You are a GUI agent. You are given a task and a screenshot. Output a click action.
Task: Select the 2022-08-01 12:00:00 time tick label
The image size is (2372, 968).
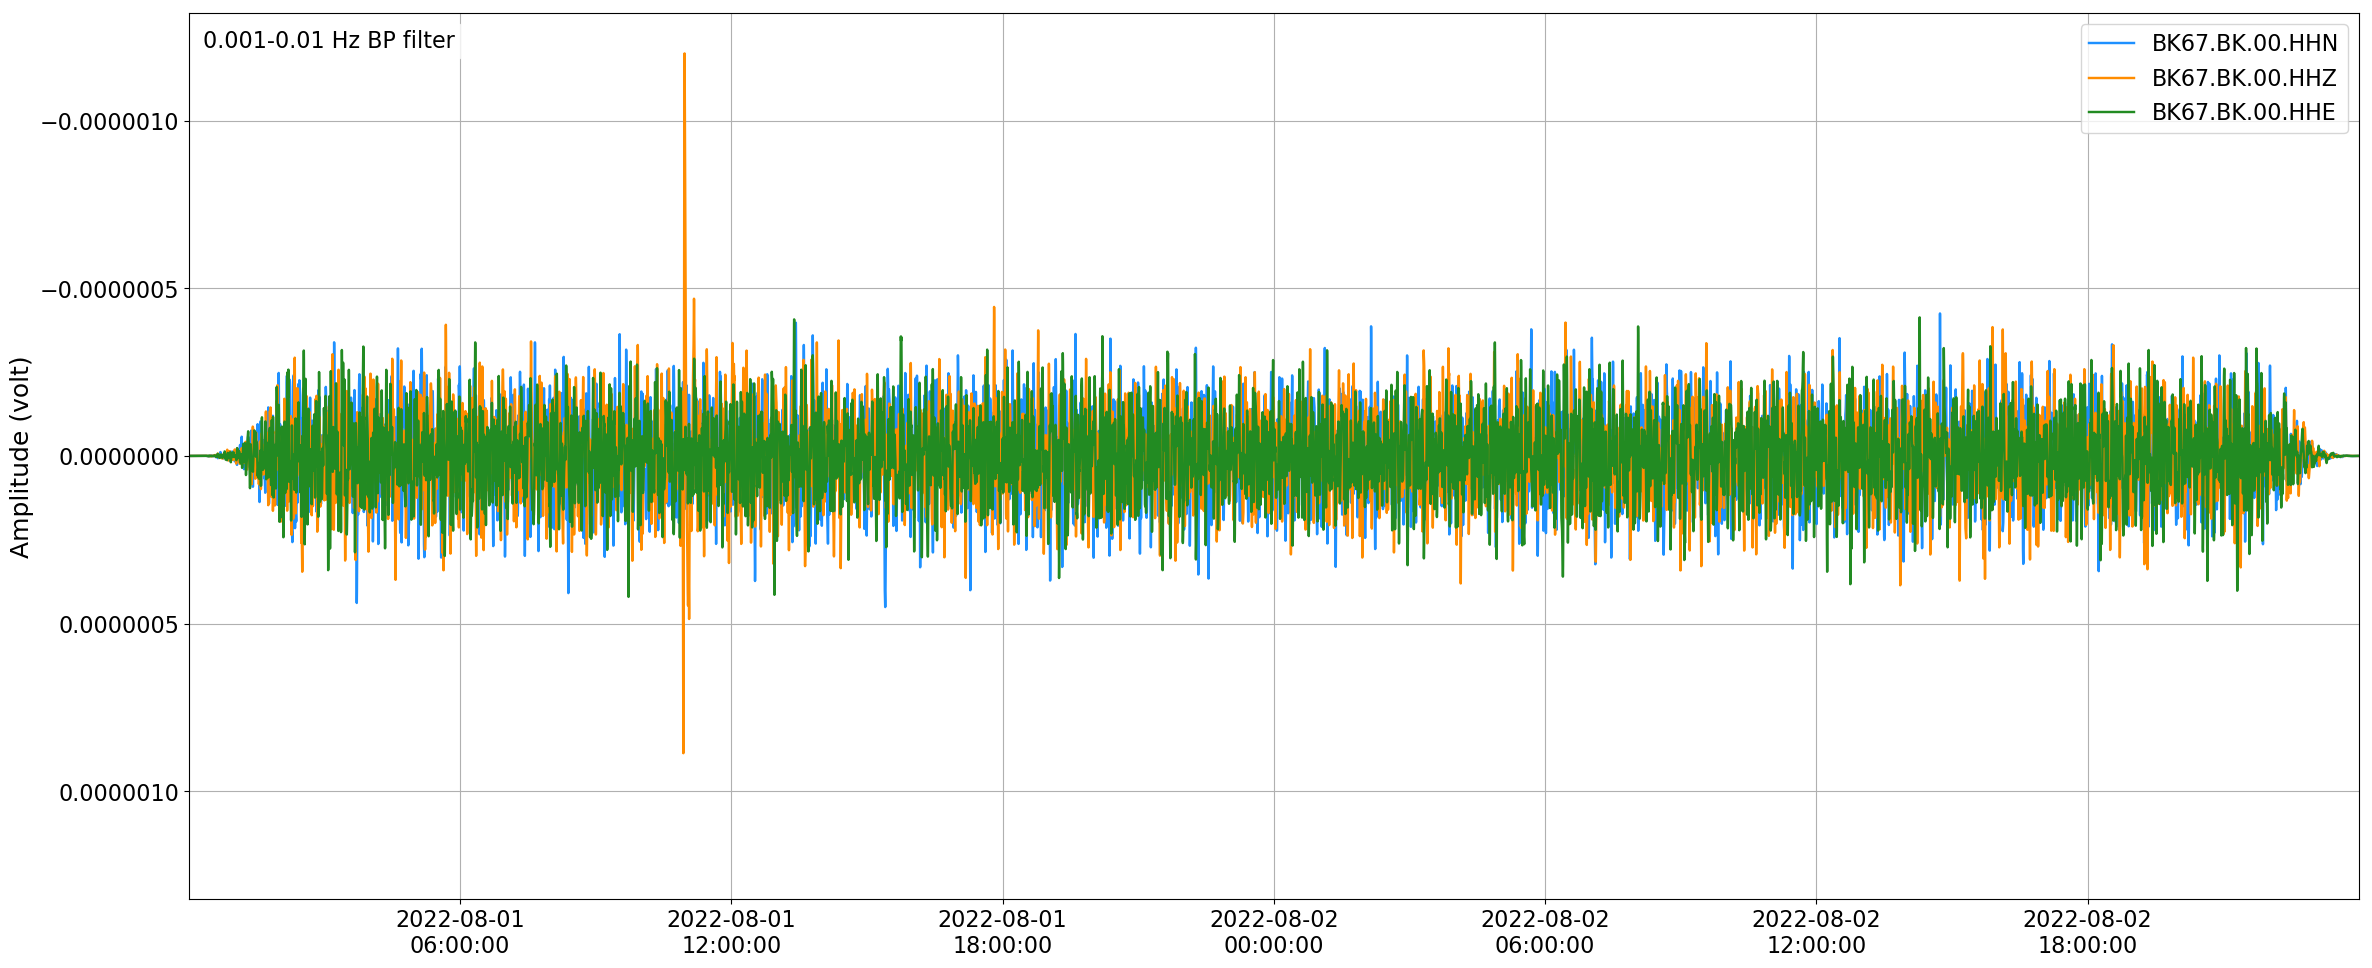tap(731, 932)
